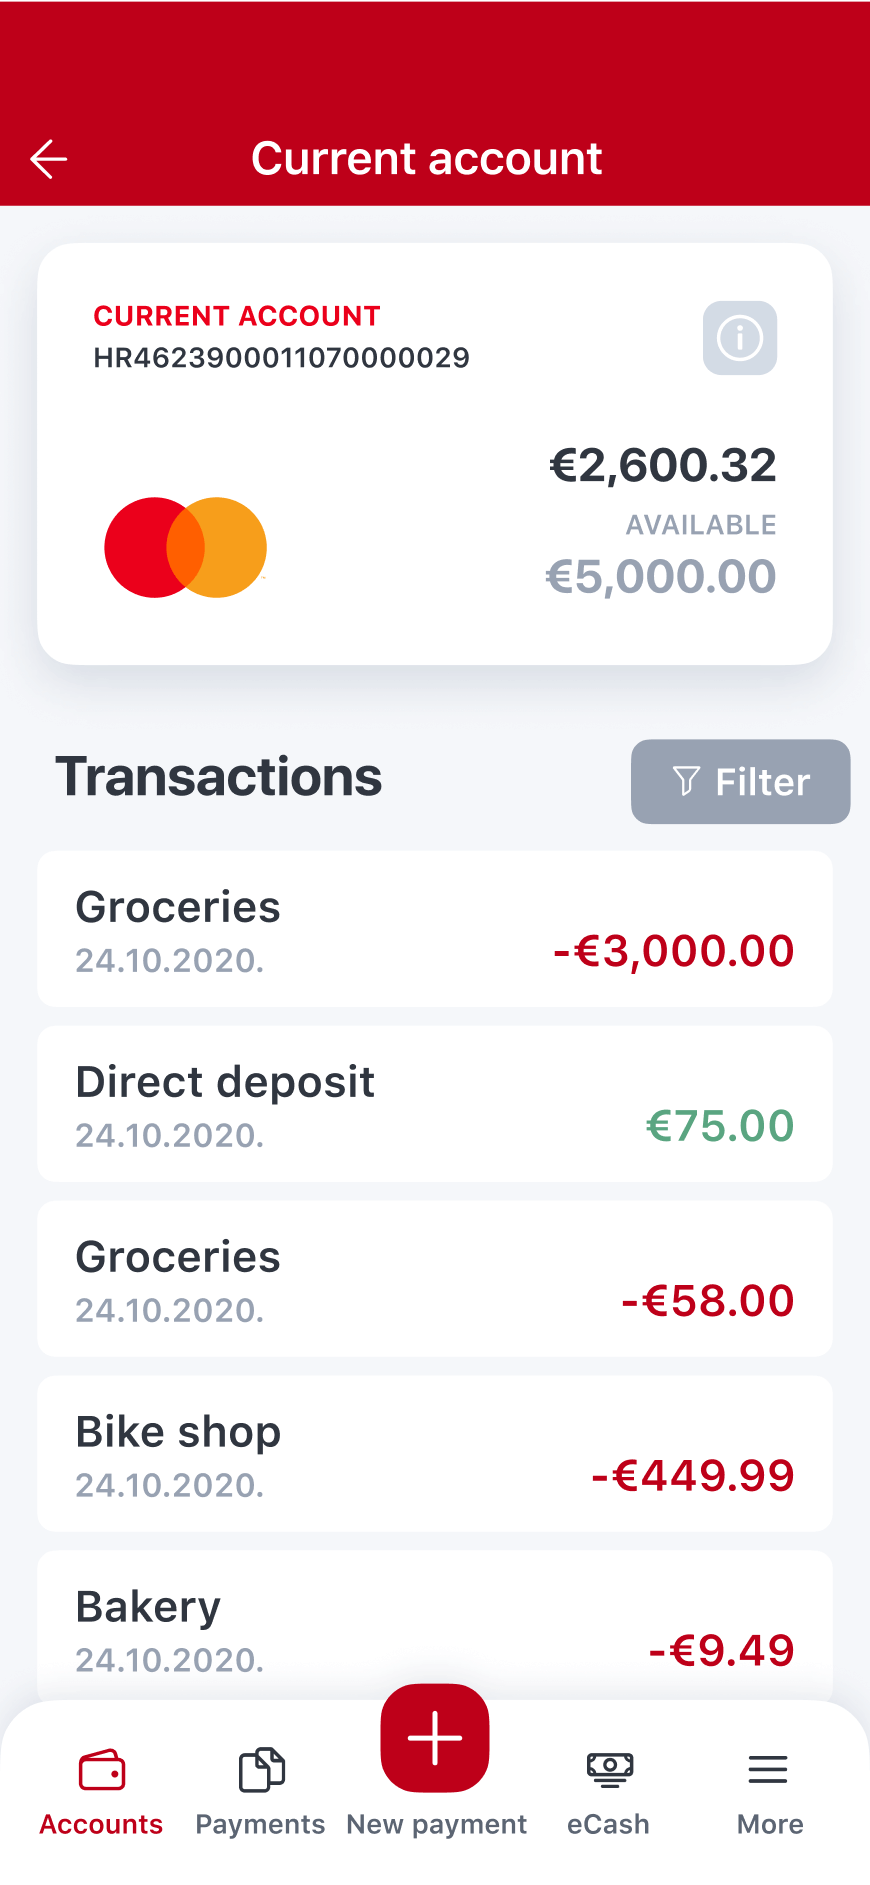This screenshot has width=870, height=1885.
Task: Tap the back arrow icon
Action: pos(48,159)
